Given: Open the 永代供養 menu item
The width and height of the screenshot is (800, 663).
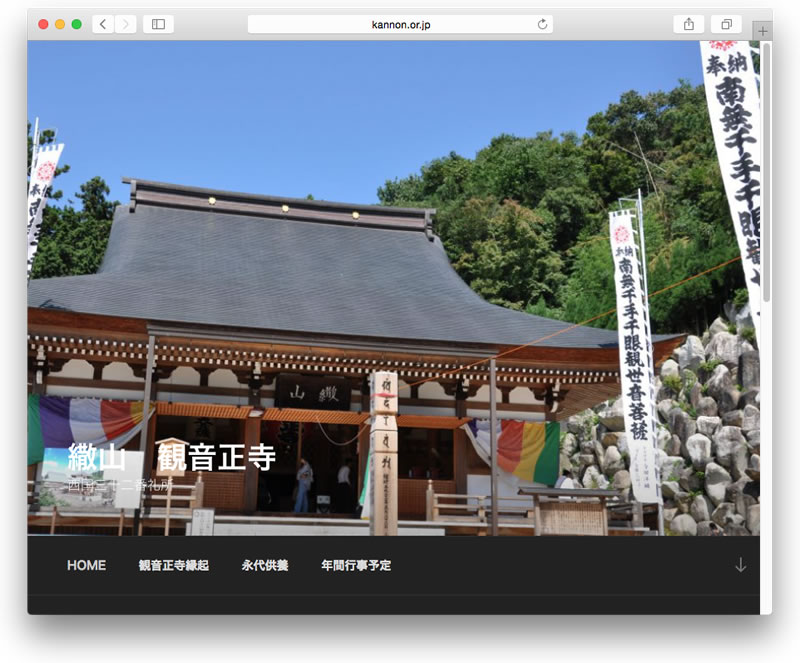Looking at the screenshot, I should pyautogui.click(x=265, y=565).
